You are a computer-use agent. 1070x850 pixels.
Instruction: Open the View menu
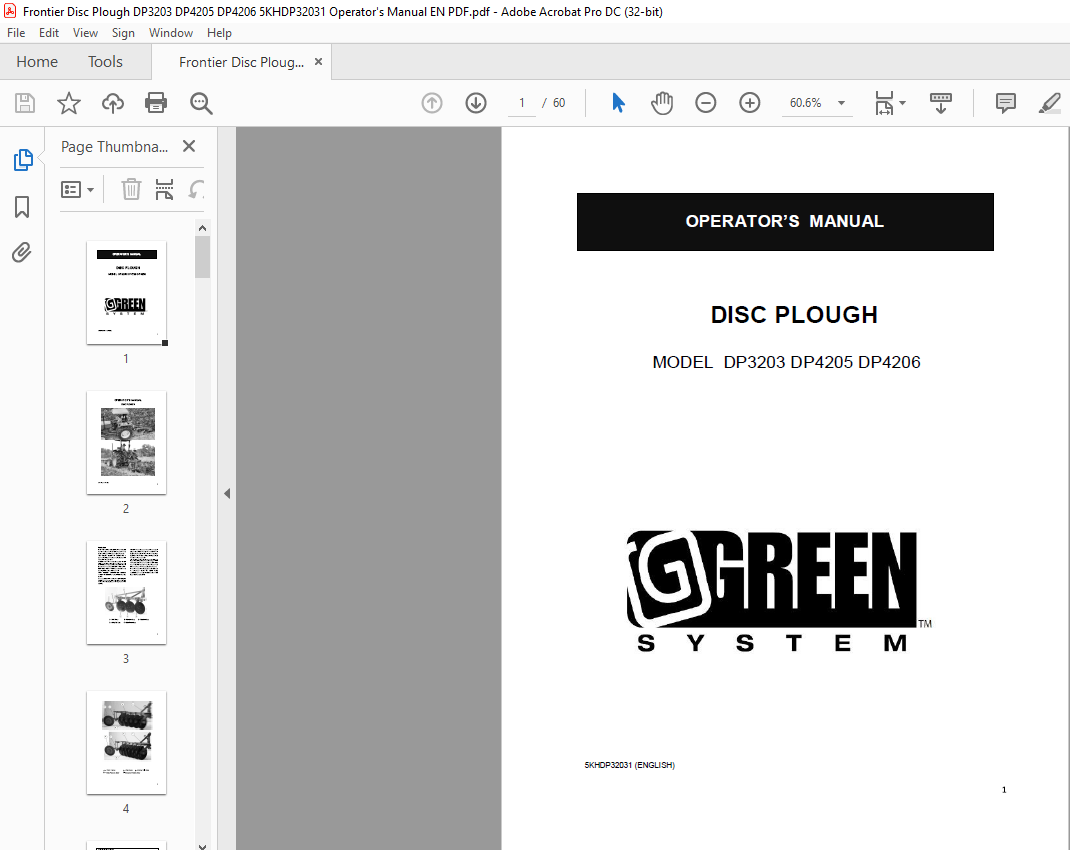85,33
